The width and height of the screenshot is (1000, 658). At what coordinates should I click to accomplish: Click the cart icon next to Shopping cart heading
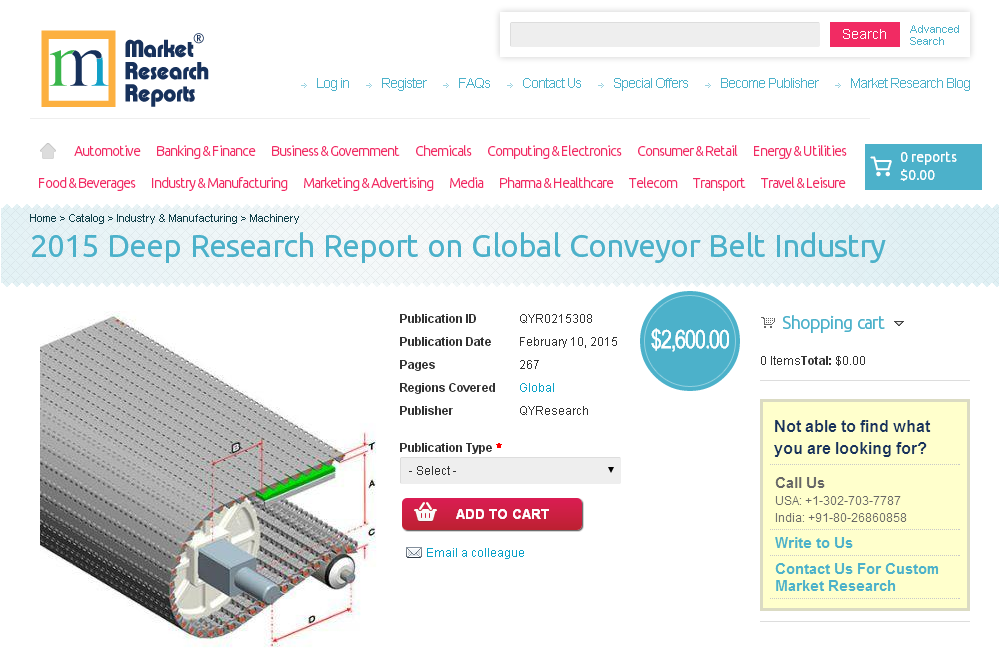click(x=768, y=322)
